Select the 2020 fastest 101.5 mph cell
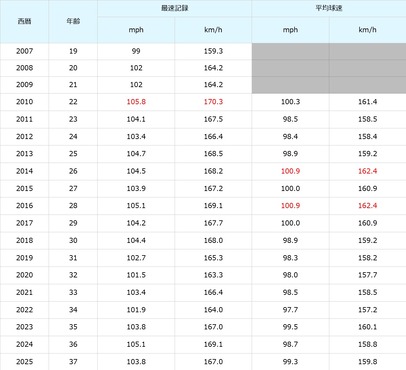Screen dimensions: 406x370 (136, 275)
